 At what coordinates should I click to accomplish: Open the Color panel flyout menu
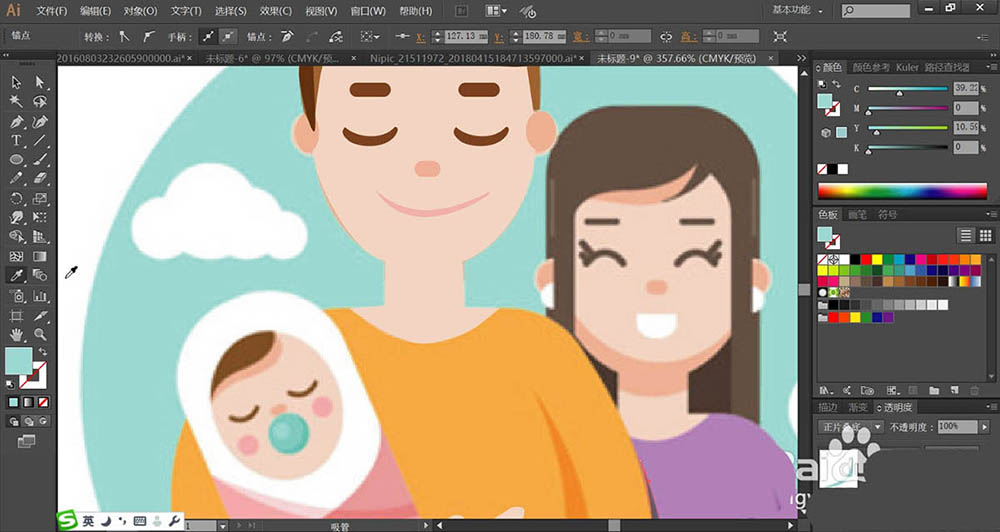[x=991, y=67]
